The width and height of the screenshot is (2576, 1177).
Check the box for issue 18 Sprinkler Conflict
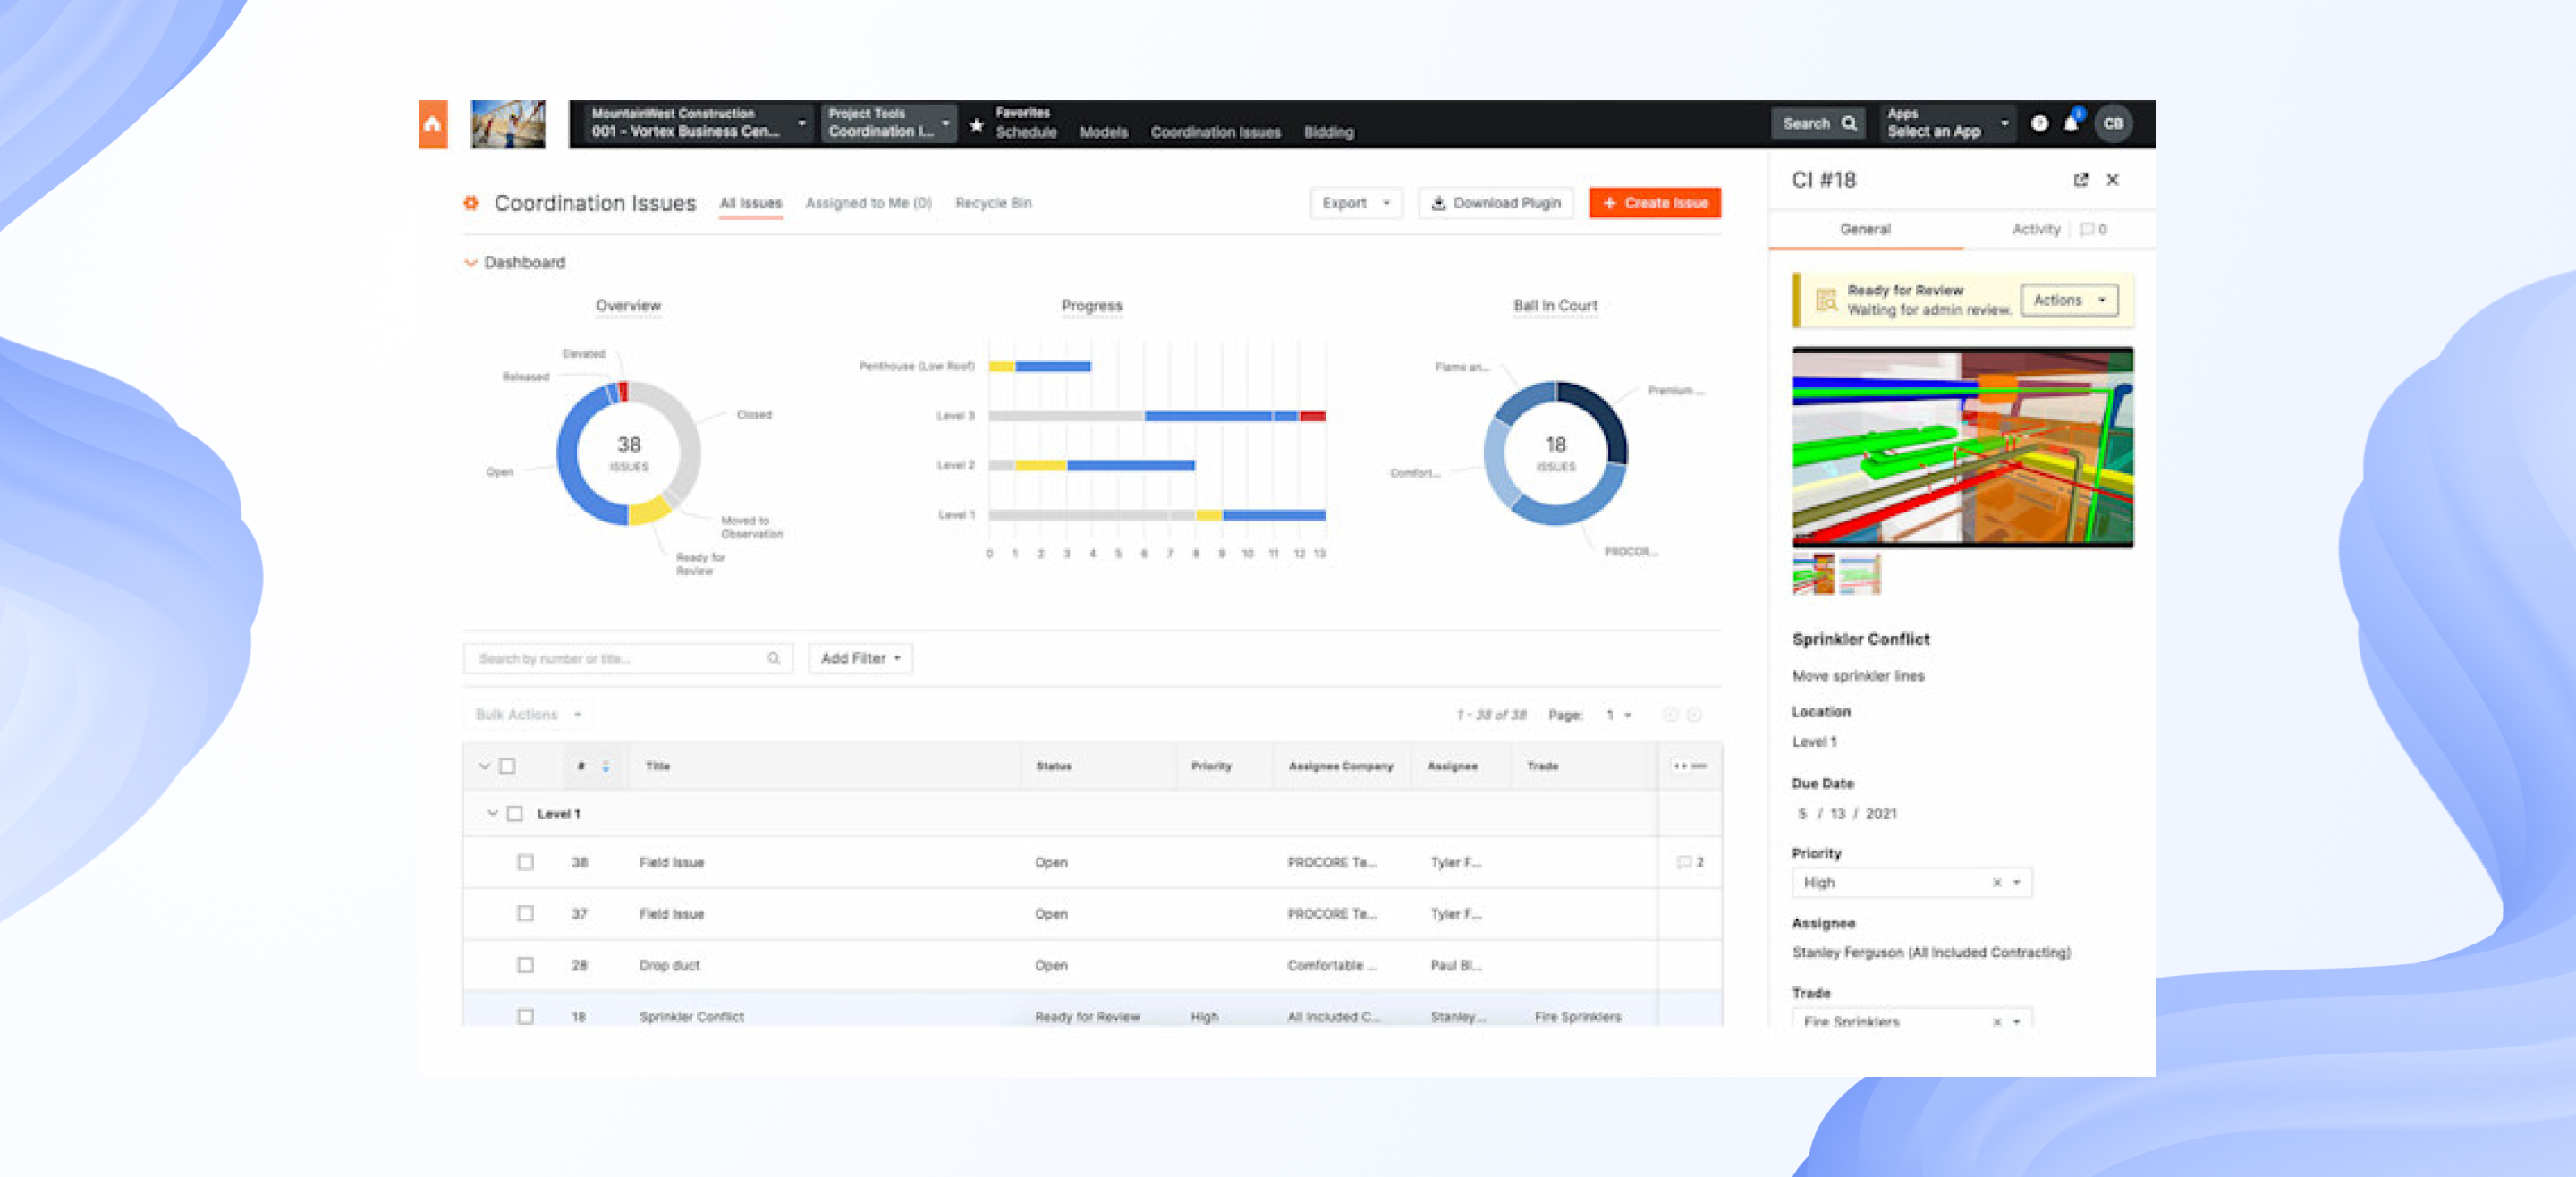[x=525, y=1017]
